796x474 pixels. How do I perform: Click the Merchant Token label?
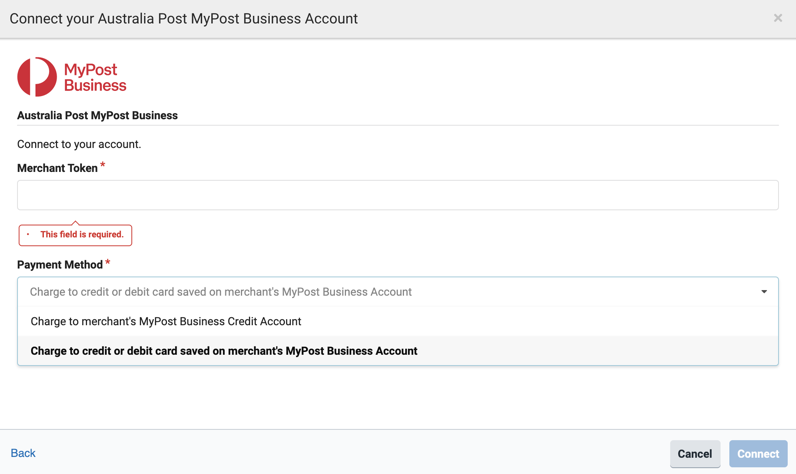tap(57, 168)
